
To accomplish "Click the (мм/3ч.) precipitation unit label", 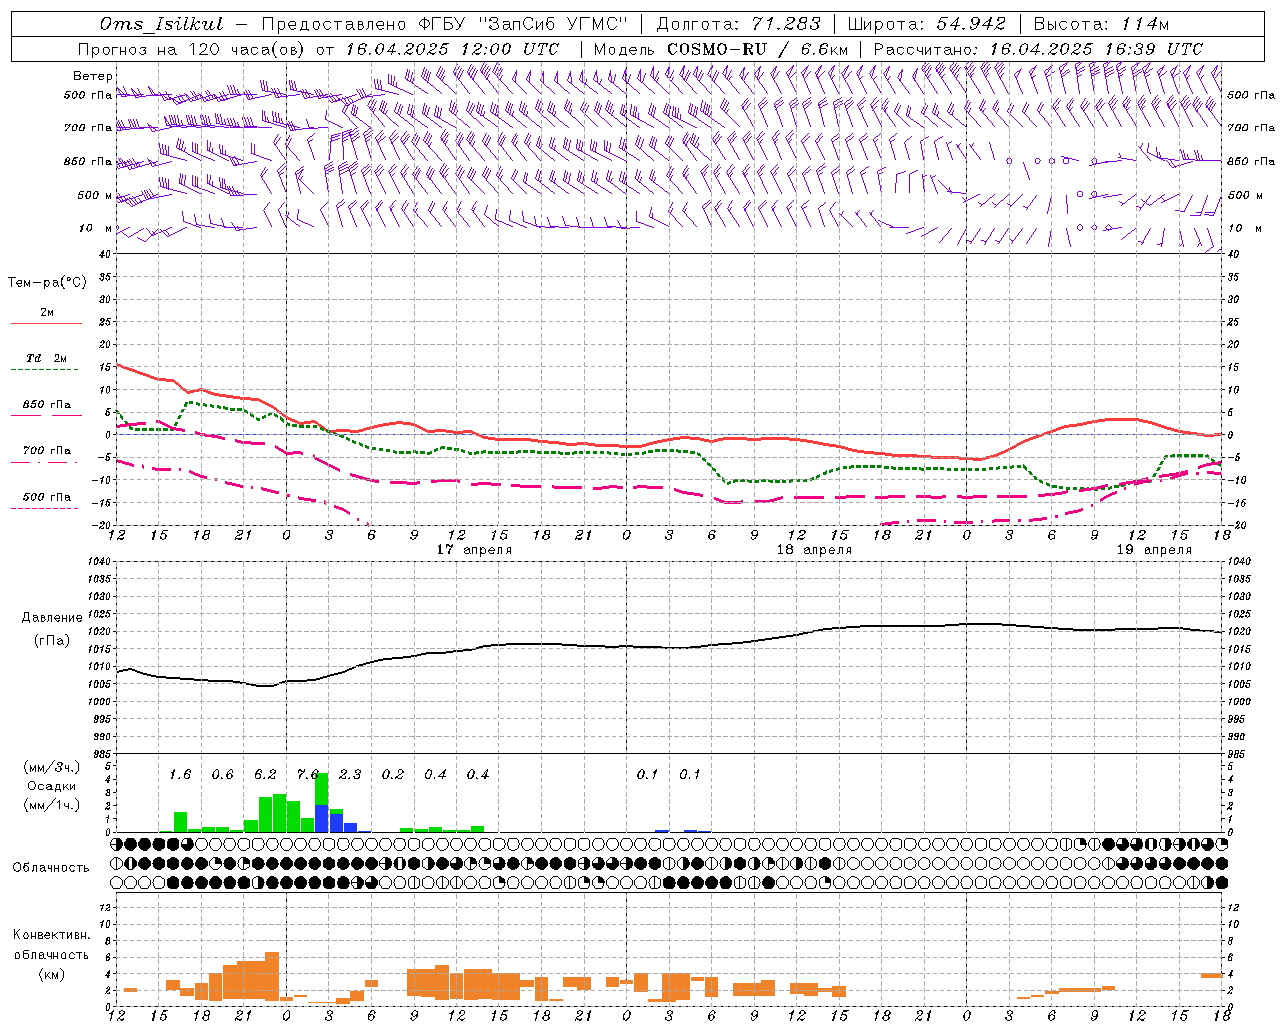I will [51, 767].
